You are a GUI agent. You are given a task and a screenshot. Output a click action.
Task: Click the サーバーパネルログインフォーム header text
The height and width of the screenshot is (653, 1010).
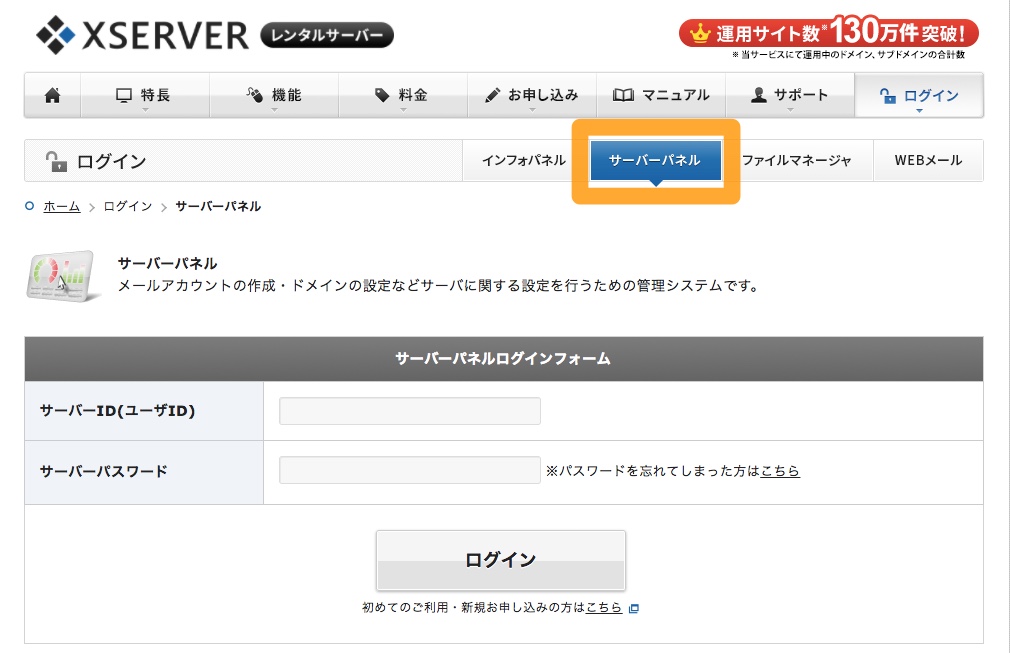[x=503, y=359]
